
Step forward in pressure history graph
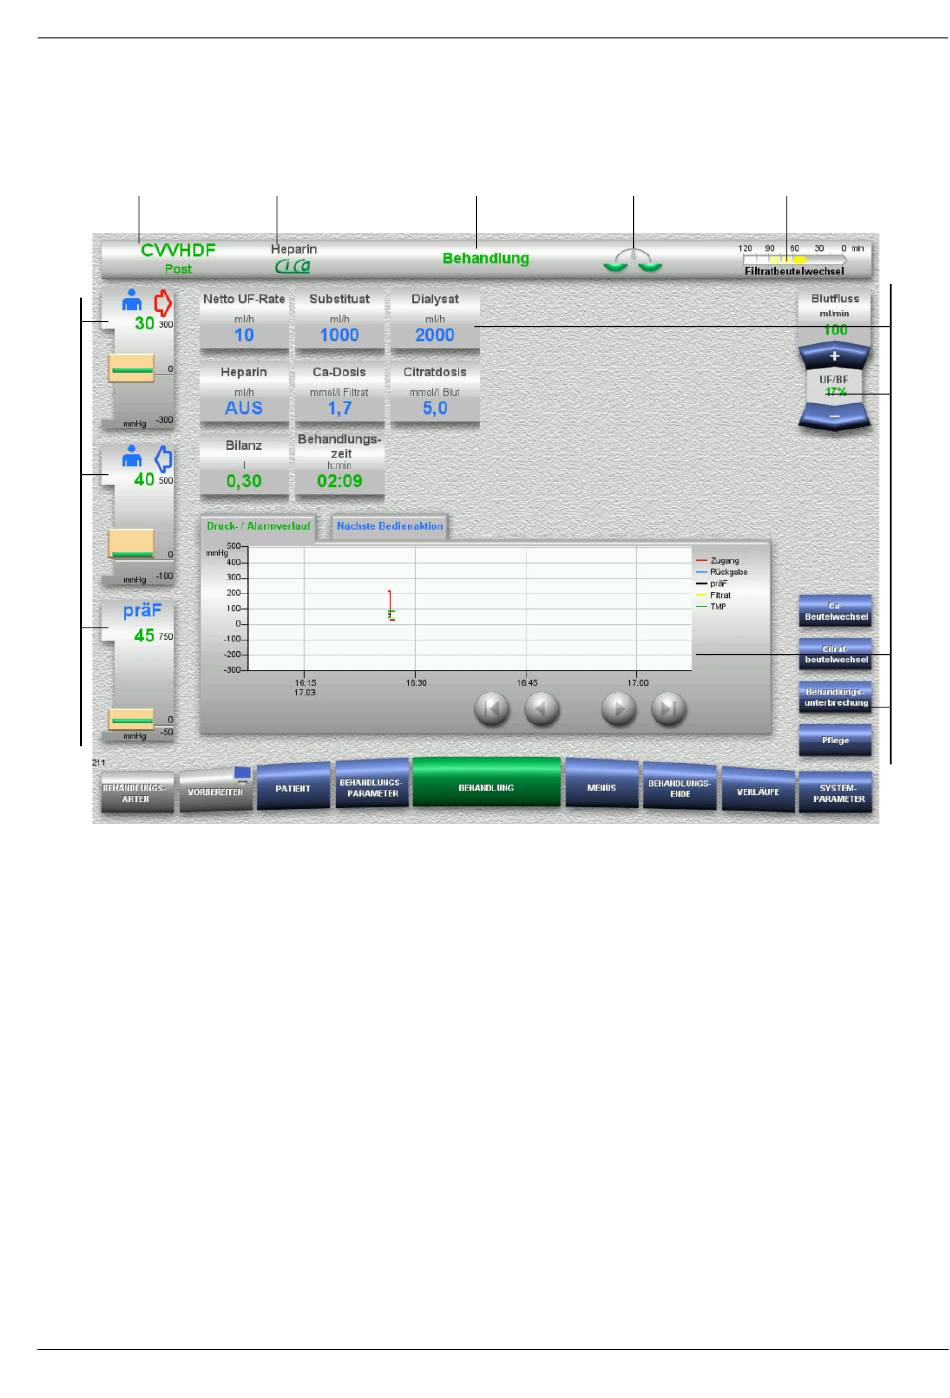pos(619,709)
